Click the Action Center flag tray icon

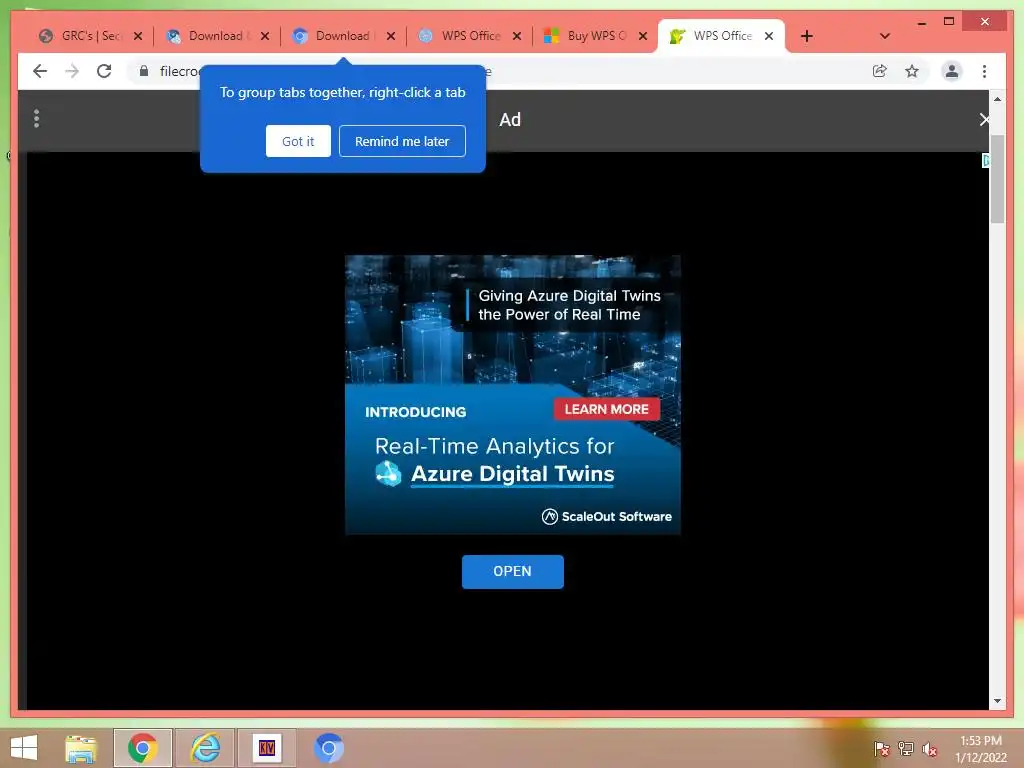[x=882, y=748]
